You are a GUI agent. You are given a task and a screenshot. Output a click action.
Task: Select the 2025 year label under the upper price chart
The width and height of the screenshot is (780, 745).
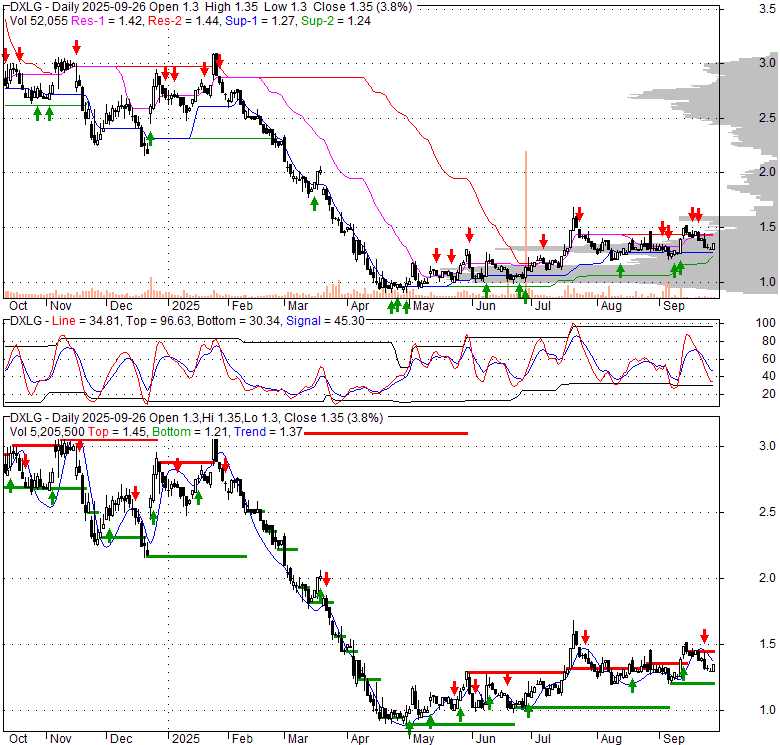pos(186,306)
